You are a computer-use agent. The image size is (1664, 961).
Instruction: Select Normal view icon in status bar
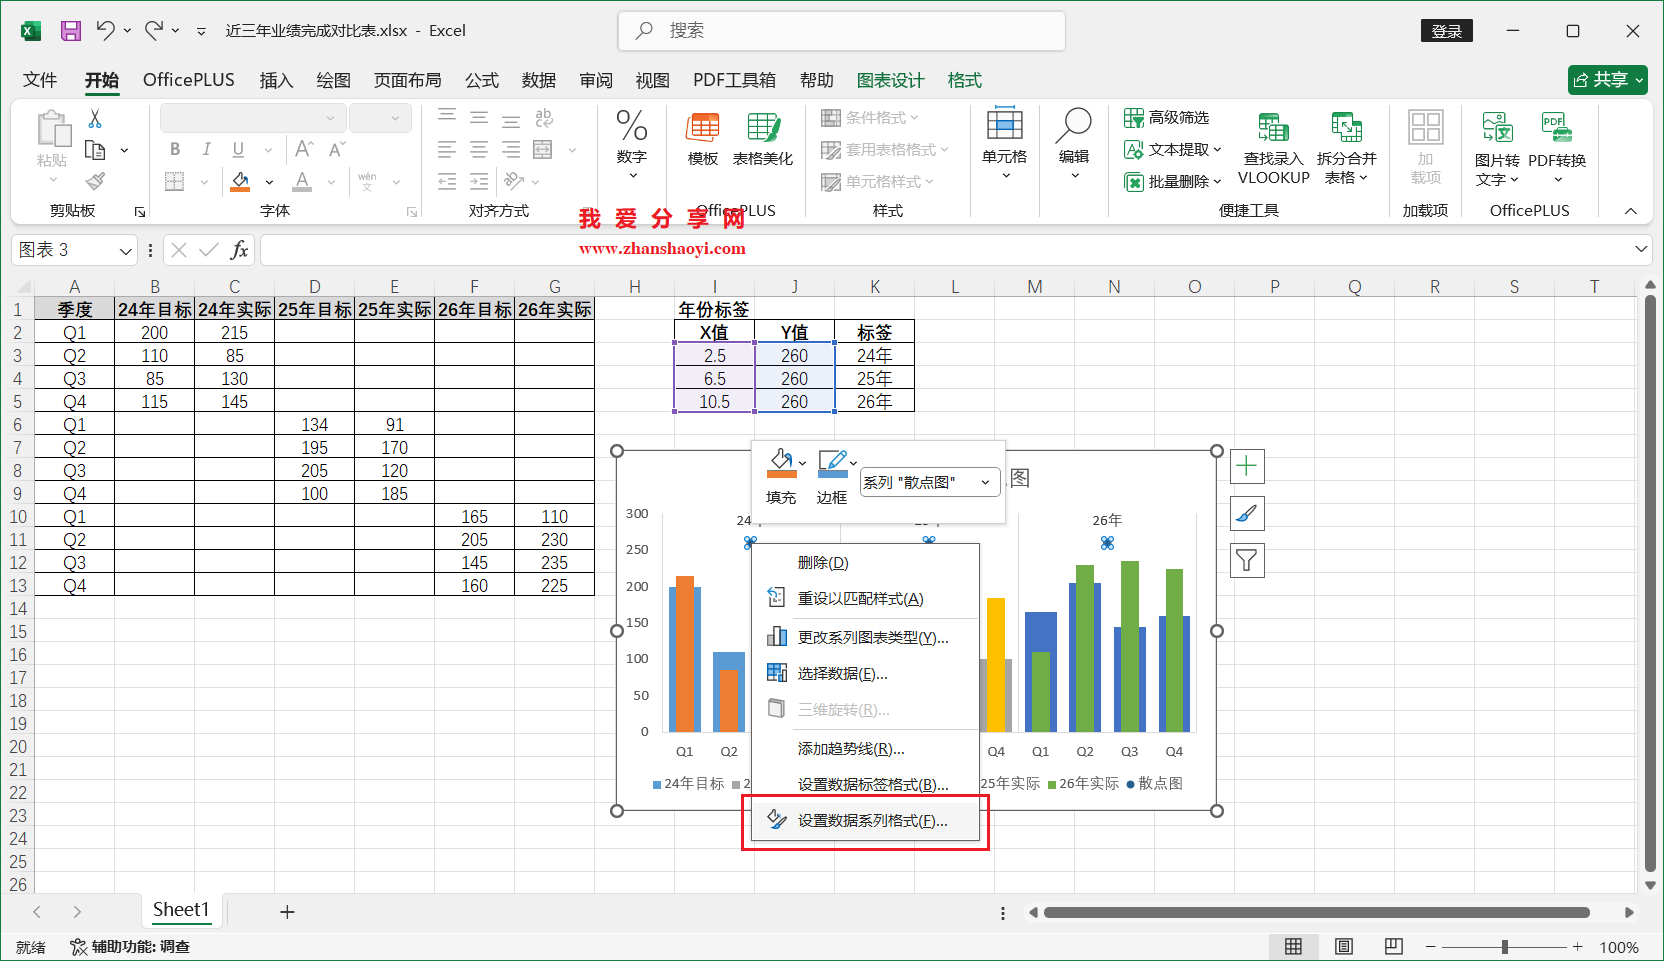tap(1293, 946)
